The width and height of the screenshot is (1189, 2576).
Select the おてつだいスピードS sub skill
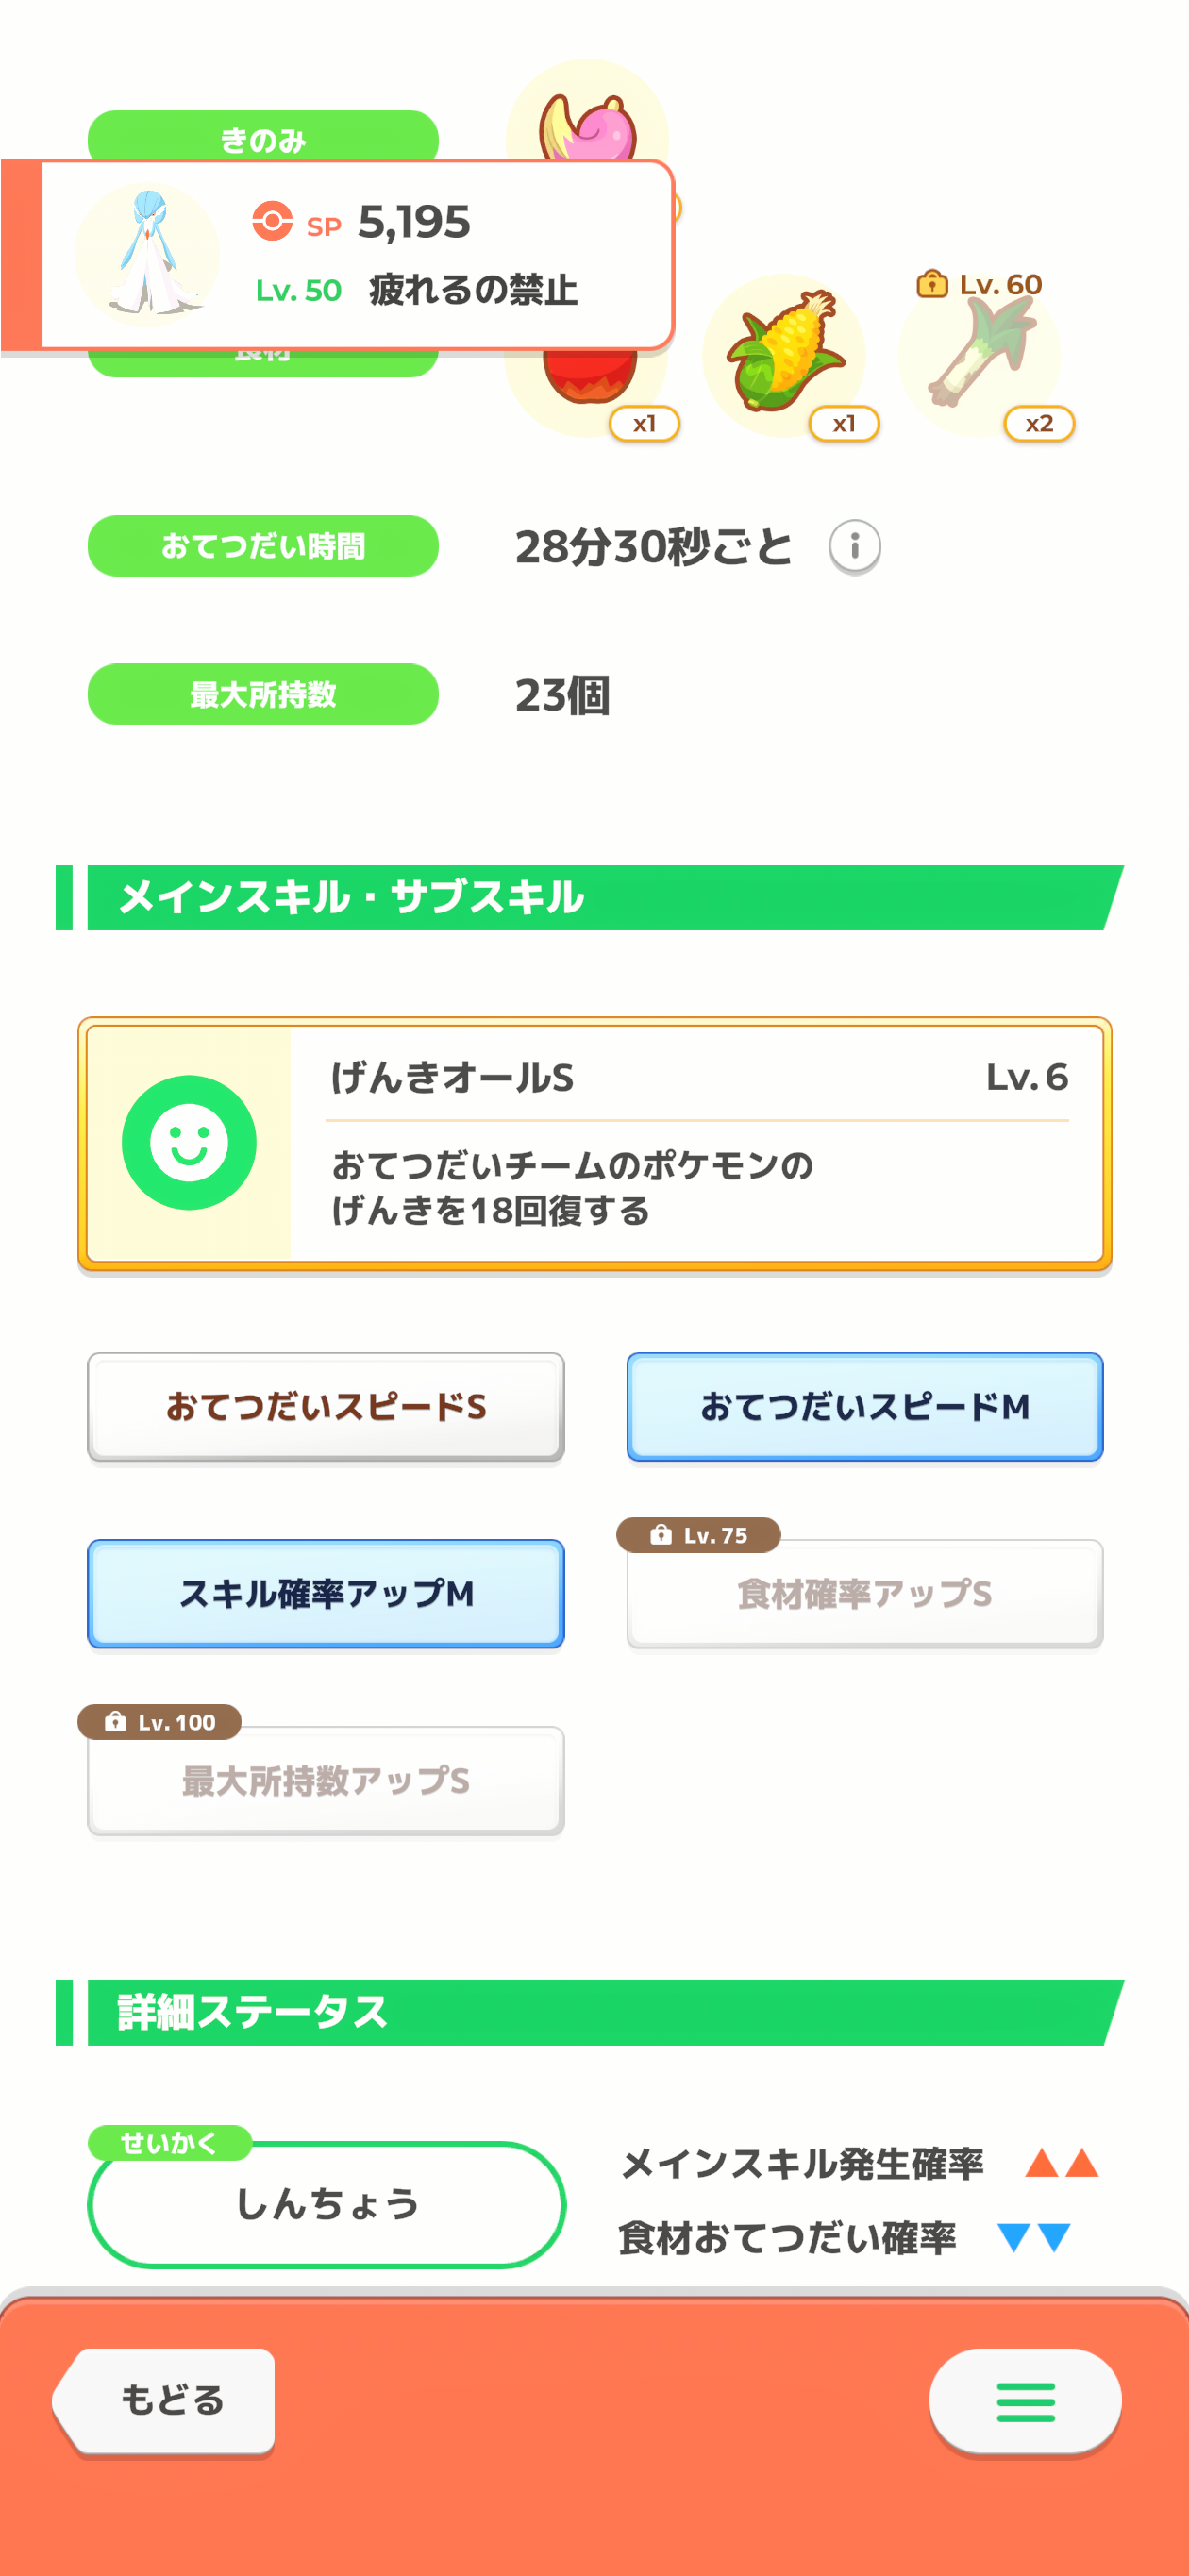tap(326, 1406)
